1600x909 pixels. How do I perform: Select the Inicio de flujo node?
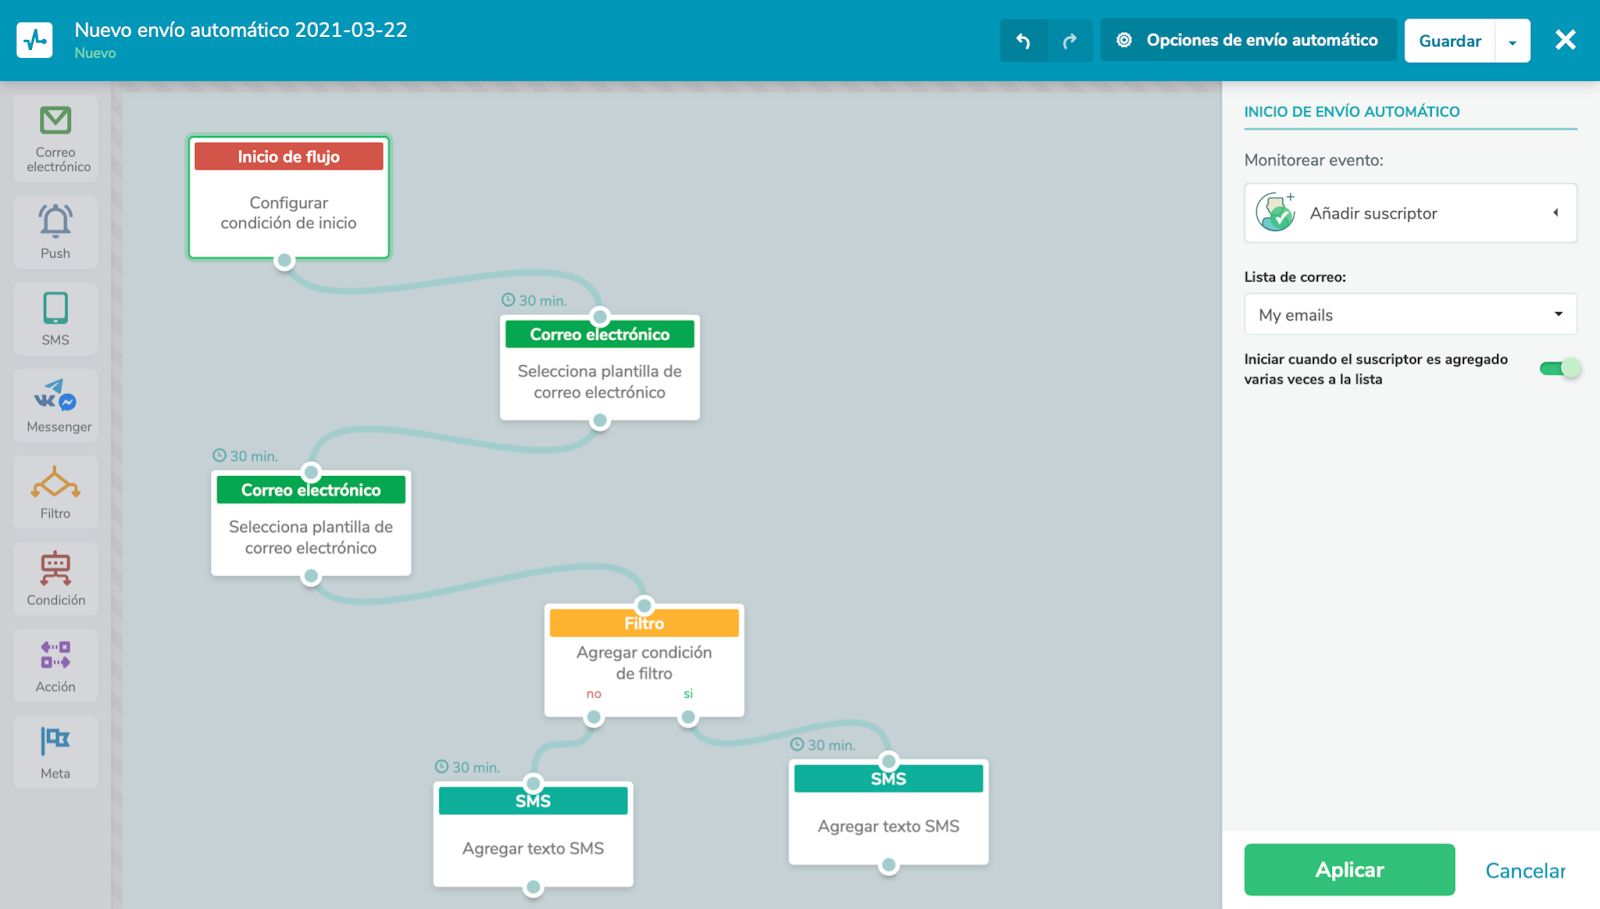288,197
